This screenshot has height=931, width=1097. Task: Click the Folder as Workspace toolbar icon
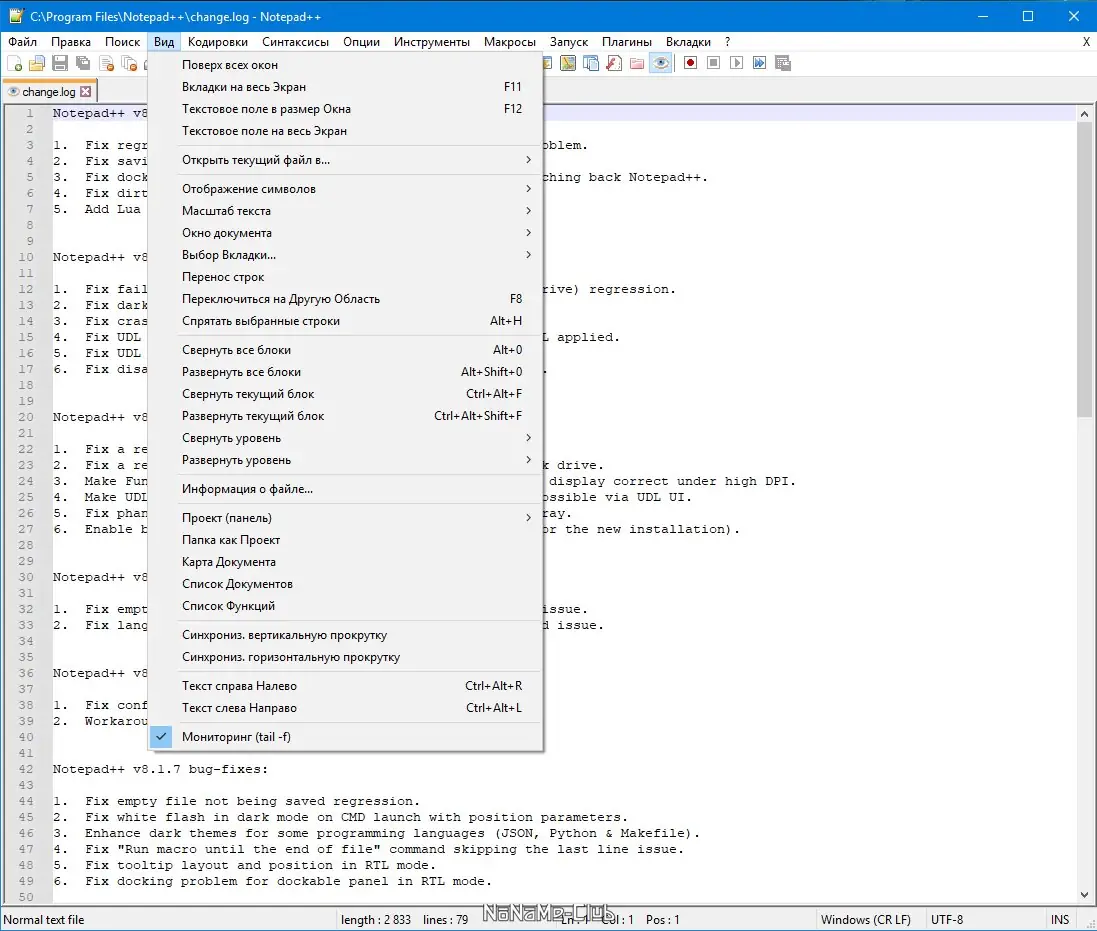pos(637,64)
